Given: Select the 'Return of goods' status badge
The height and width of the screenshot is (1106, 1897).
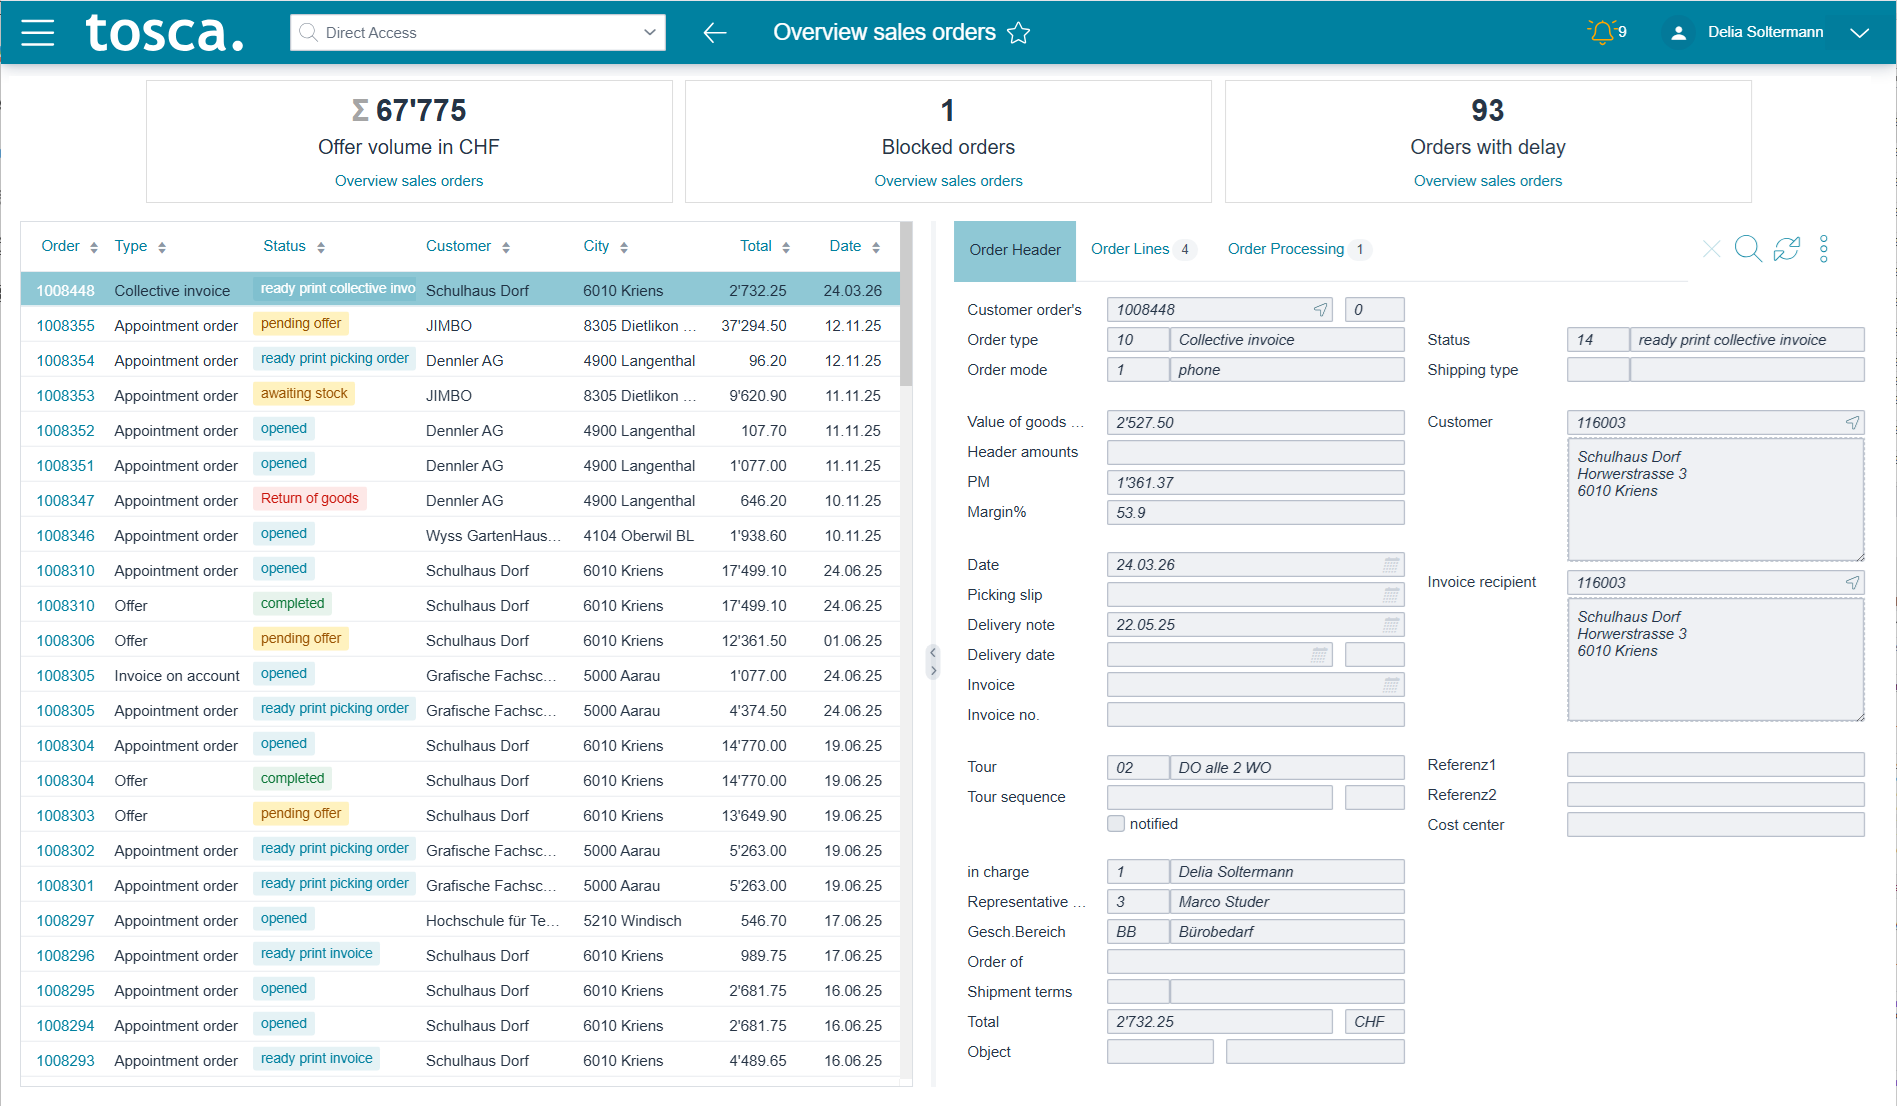Looking at the screenshot, I should coord(310,499).
